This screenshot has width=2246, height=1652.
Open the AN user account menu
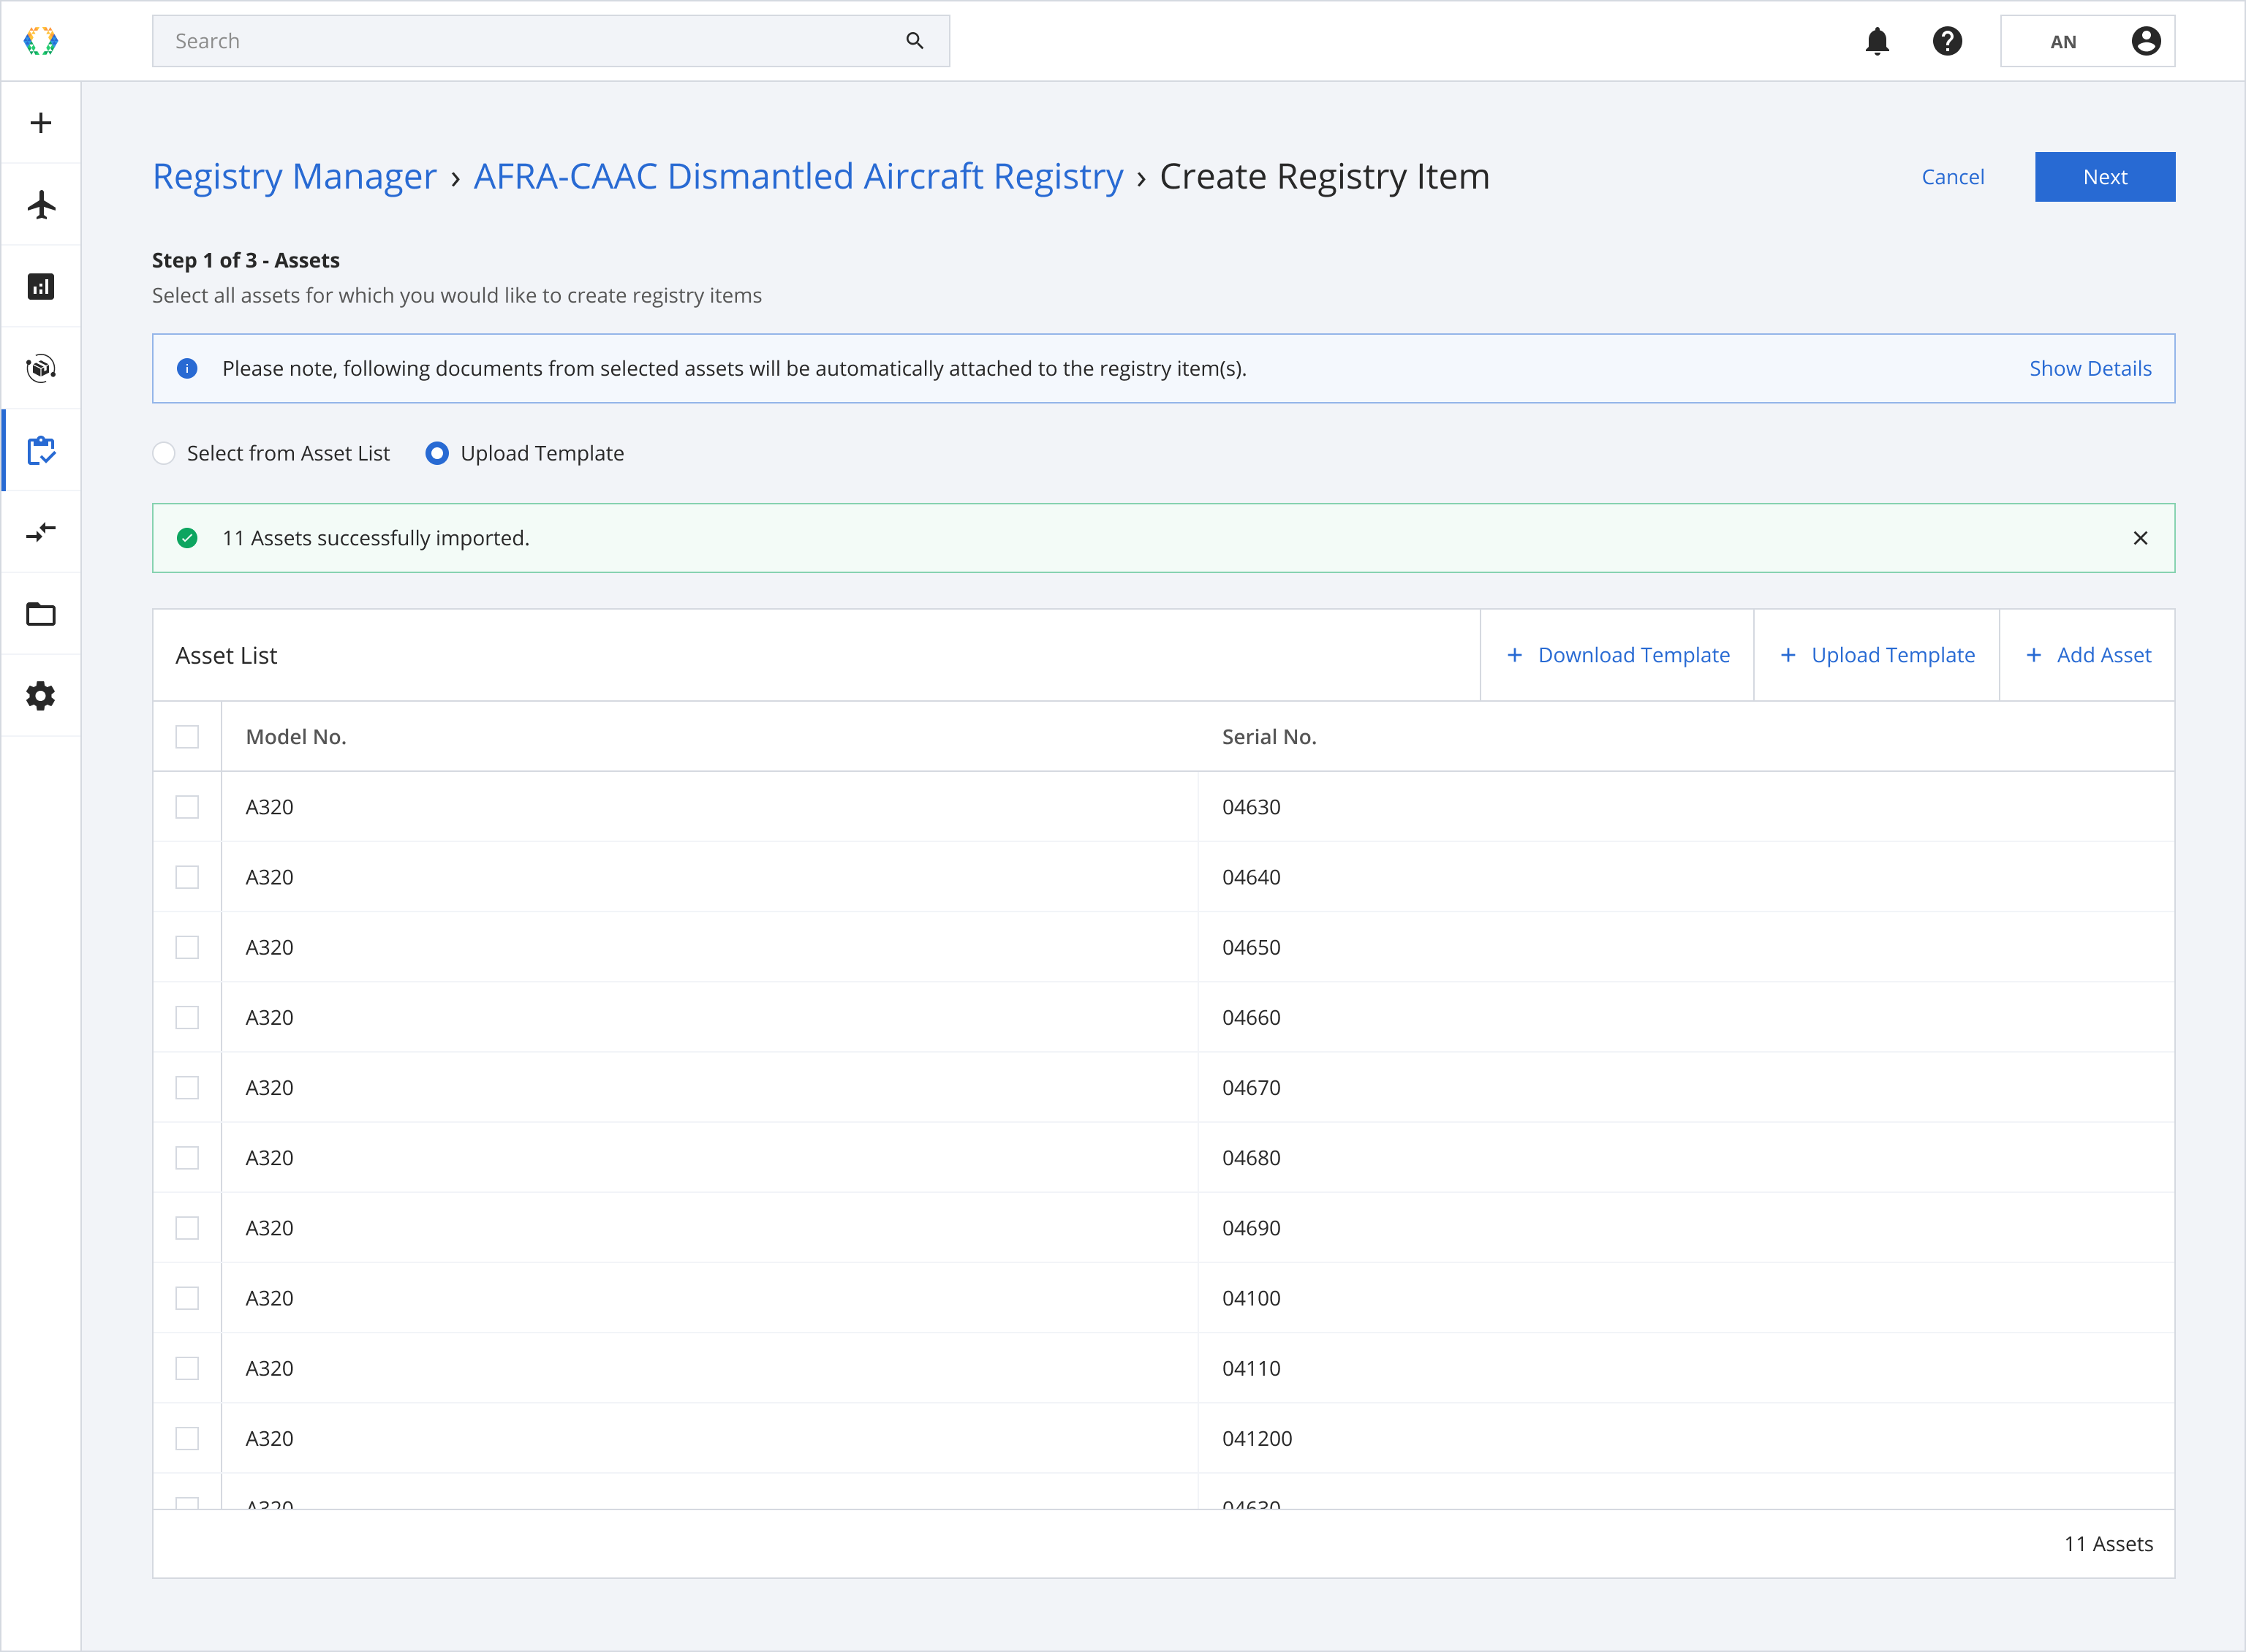pyautogui.click(x=2087, y=41)
